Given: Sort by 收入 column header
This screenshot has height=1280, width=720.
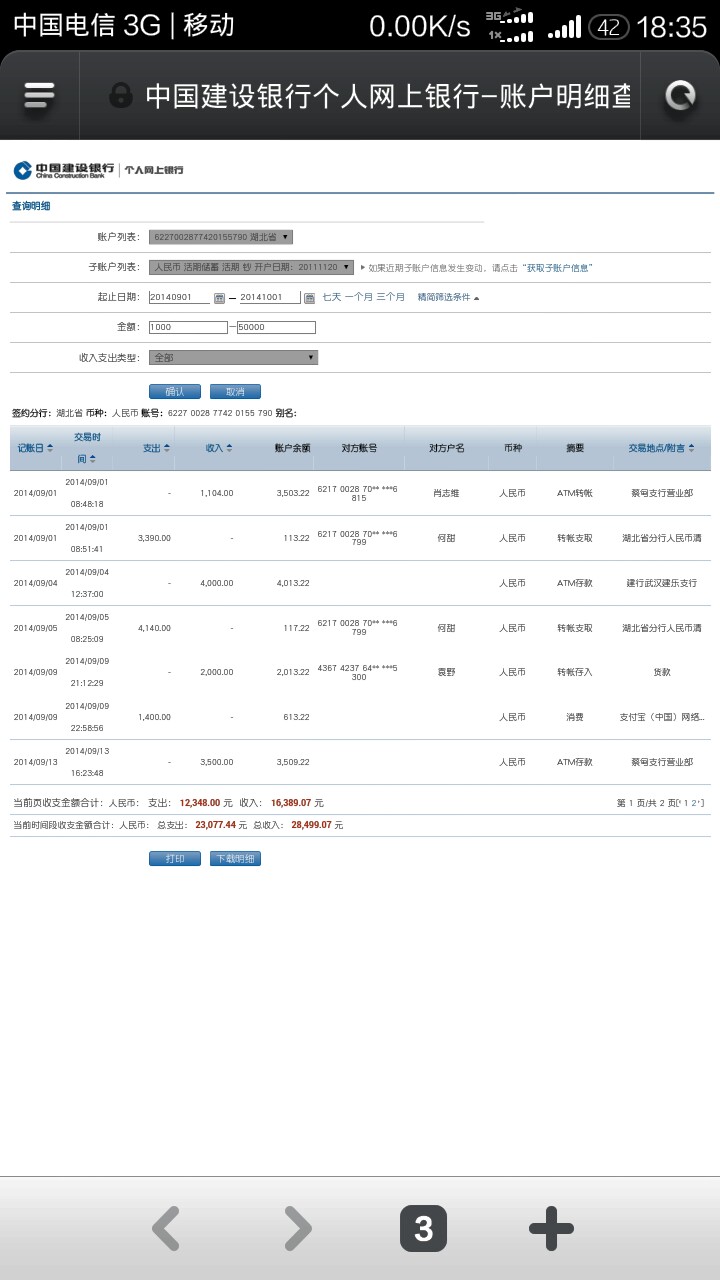Looking at the screenshot, I should 219,448.
